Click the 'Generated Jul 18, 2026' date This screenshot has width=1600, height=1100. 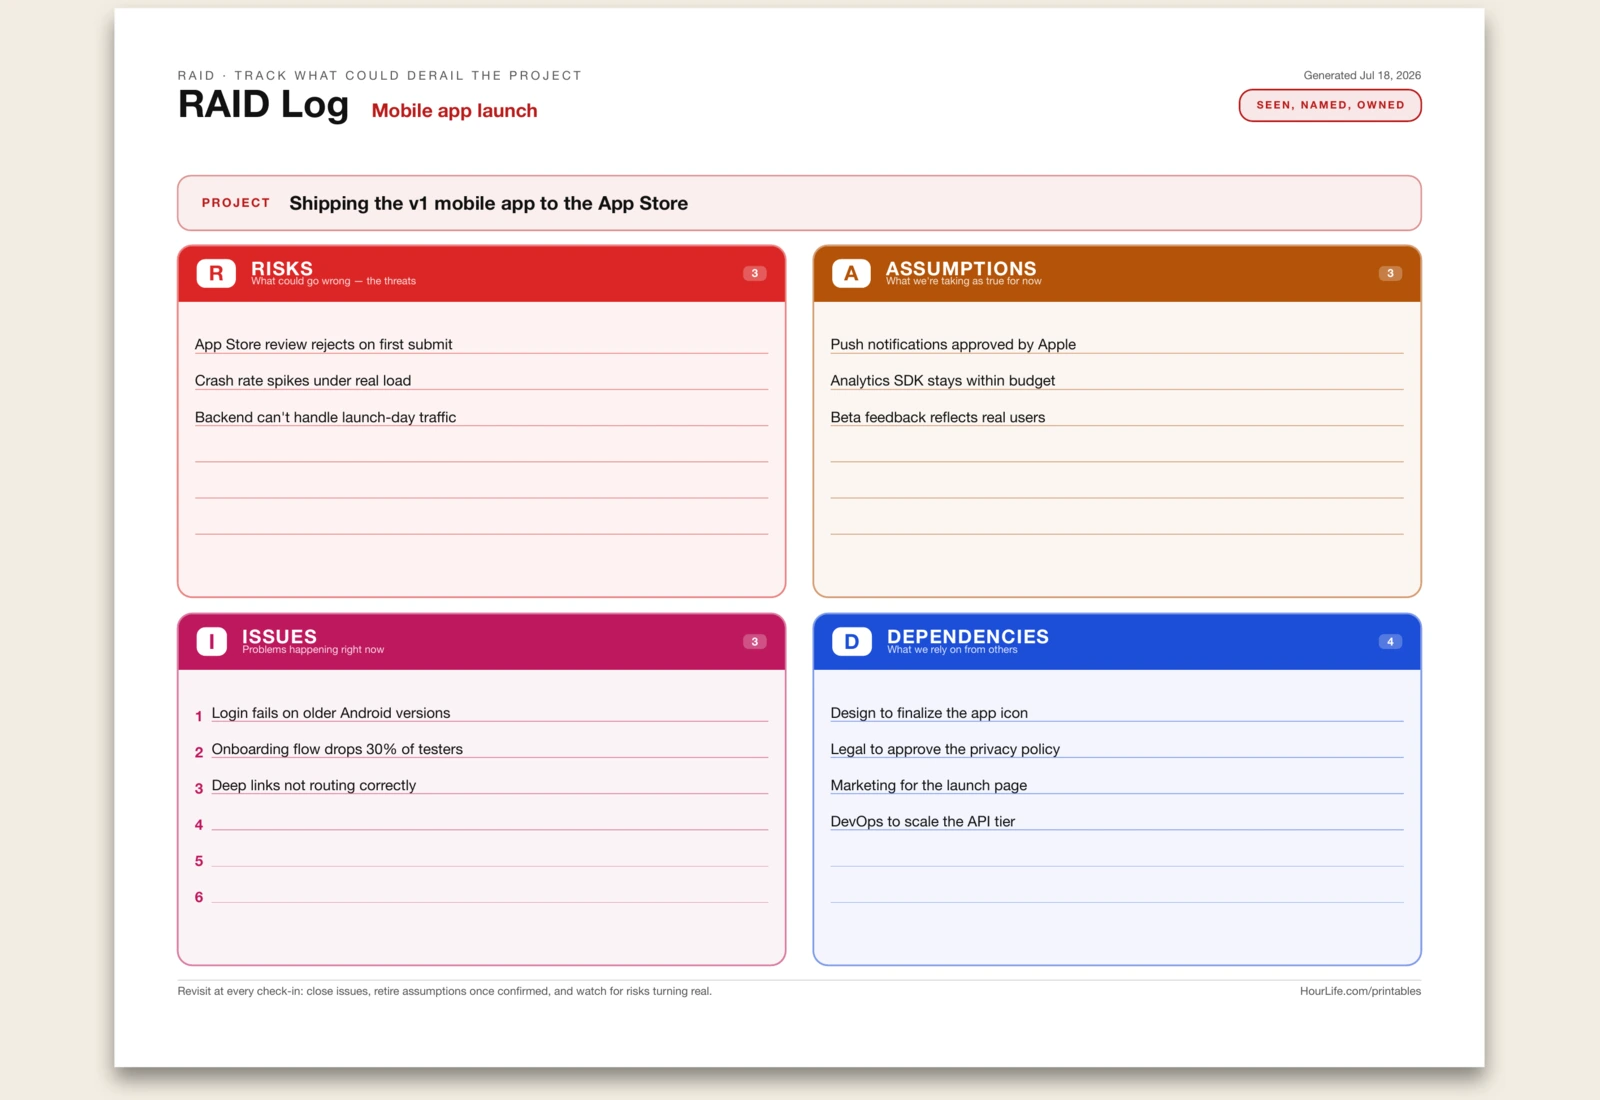[x=1362, y=75]
